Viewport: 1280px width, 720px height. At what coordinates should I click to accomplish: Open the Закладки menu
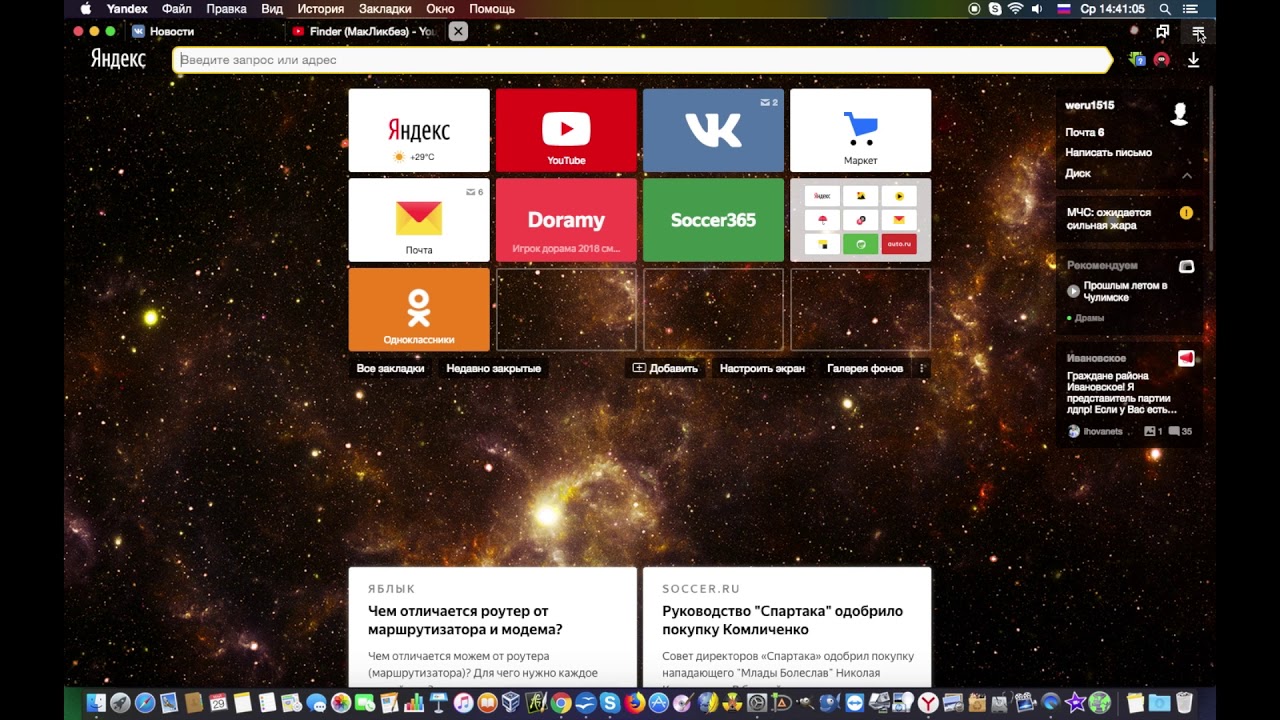tap(385, 9)
